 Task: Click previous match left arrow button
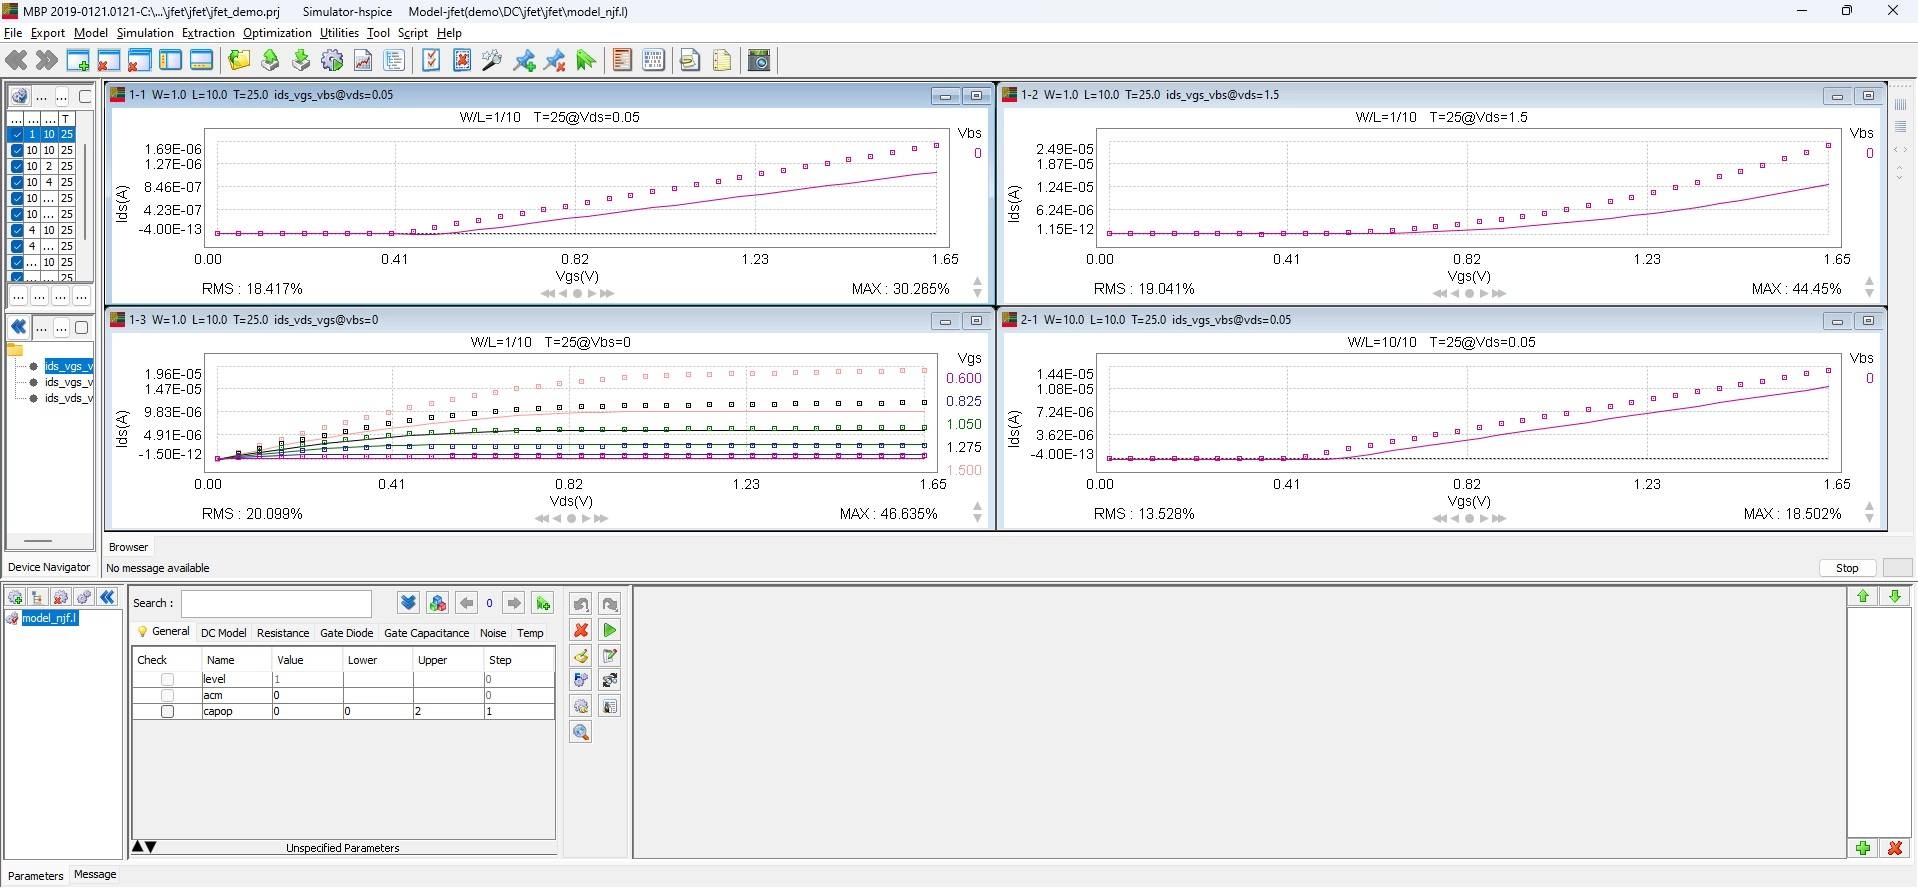[x=466, y=603]
